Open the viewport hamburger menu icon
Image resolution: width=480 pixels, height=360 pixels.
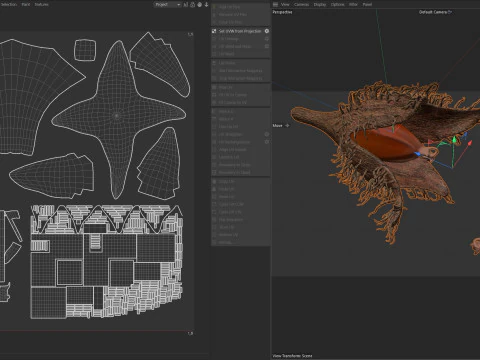click(x=275, y=4)
